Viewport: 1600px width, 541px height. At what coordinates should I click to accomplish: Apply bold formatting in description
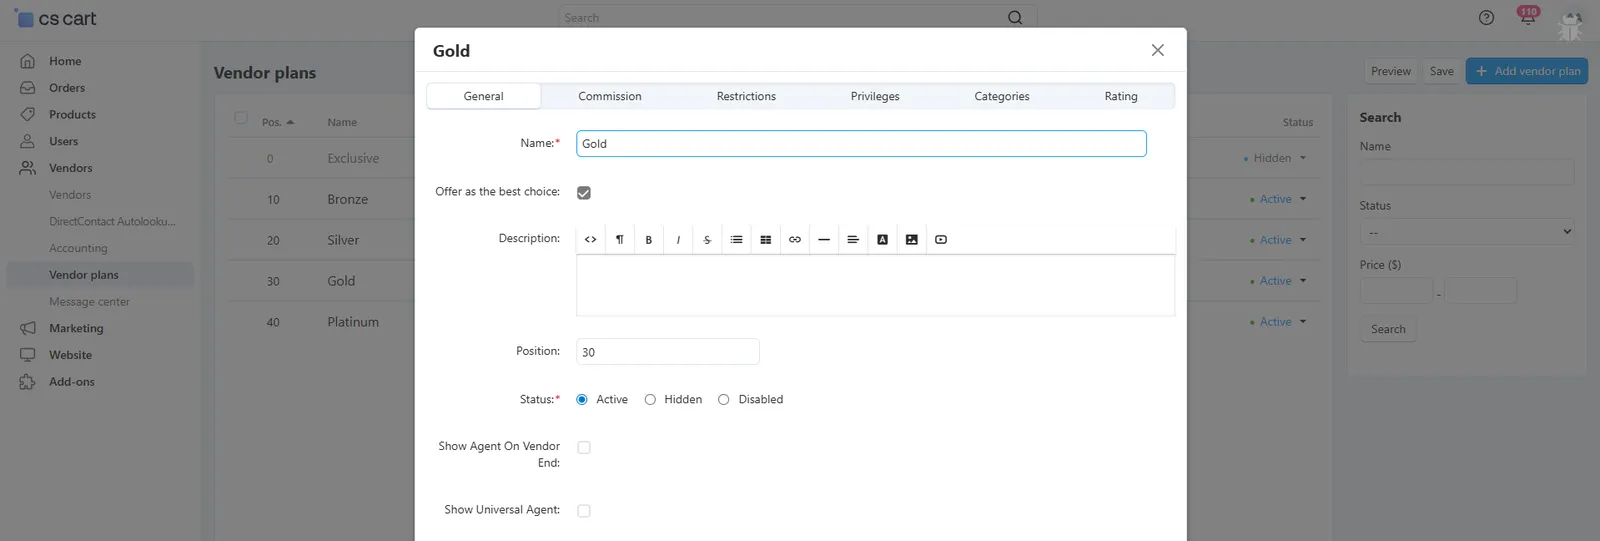coord(649,240)
